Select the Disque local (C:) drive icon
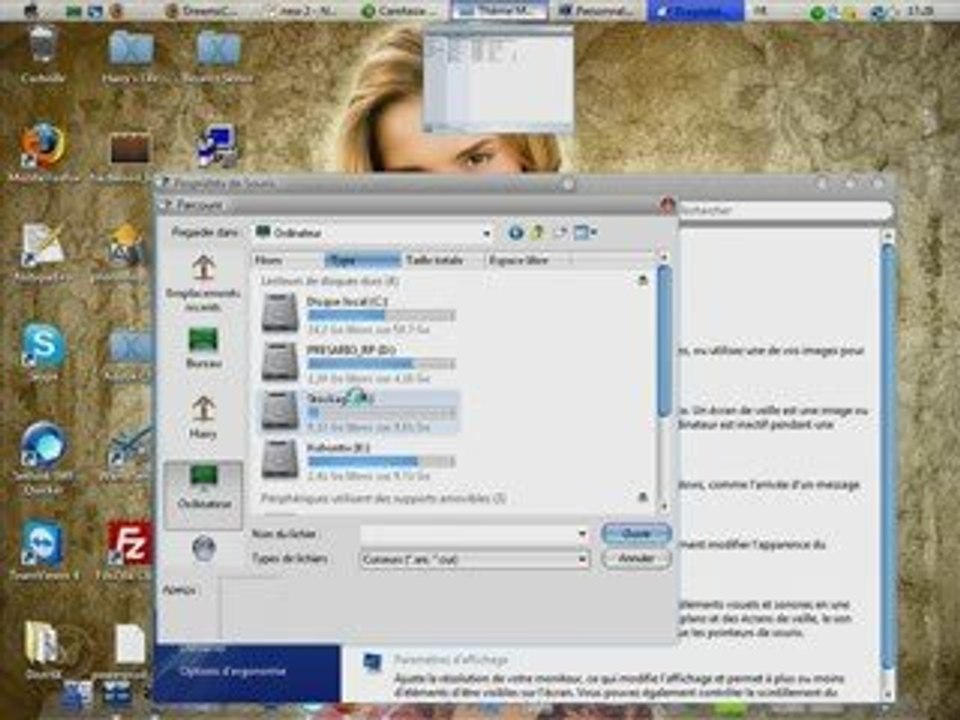The width and height of the screenshot is (960, 720). 280,313
